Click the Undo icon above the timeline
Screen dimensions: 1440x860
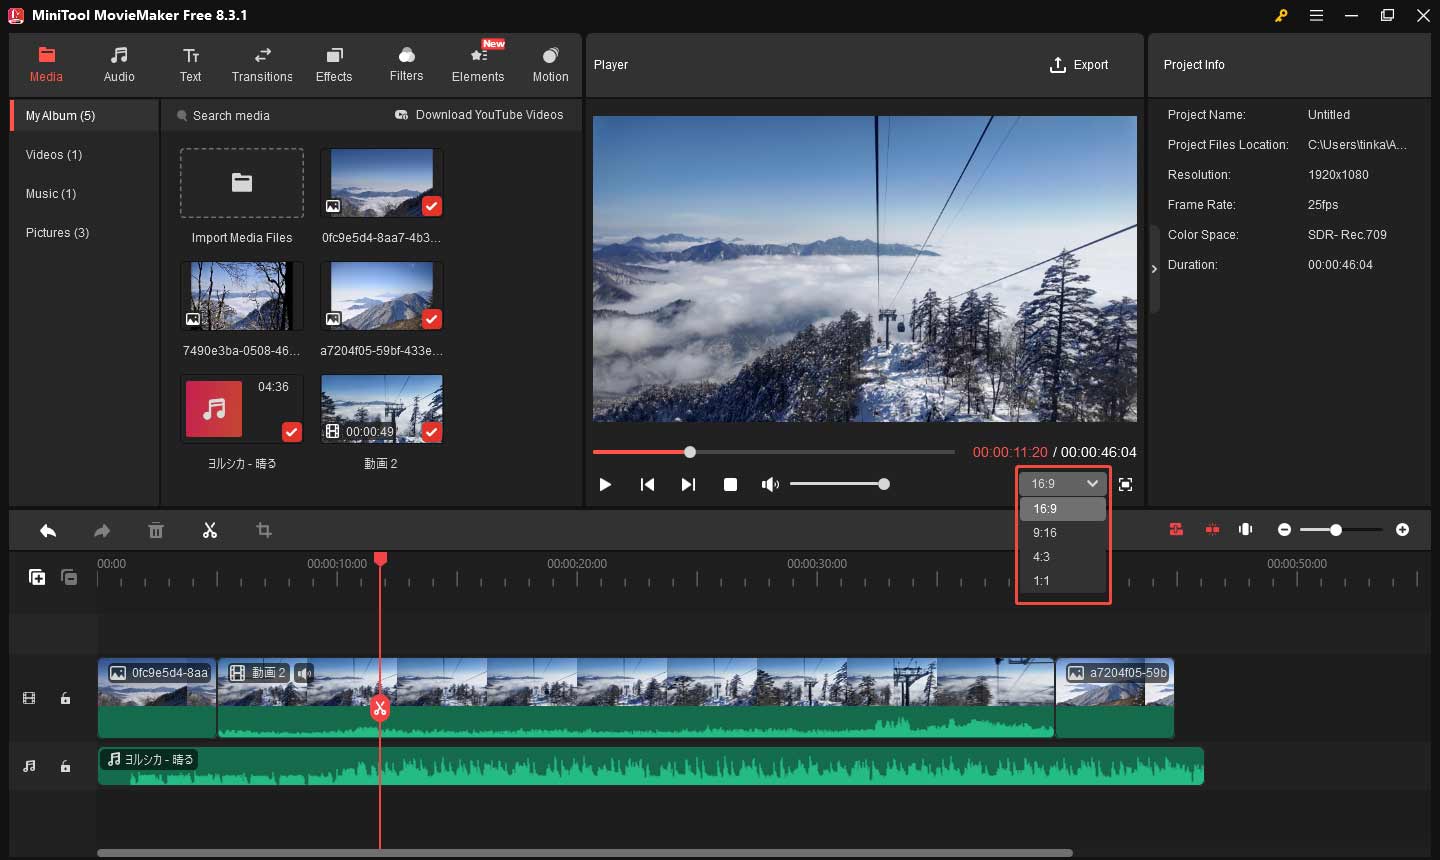tap(48, 530)
